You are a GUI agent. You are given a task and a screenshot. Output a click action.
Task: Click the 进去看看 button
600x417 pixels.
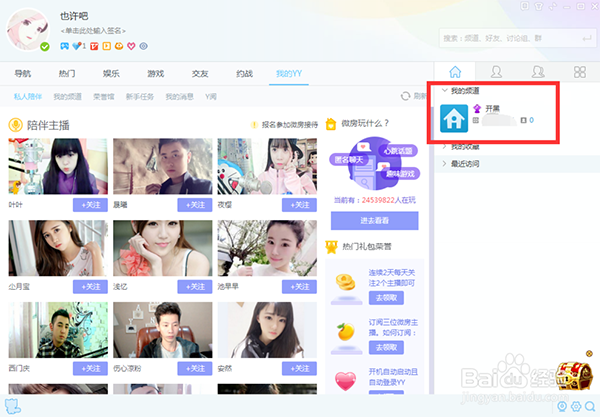click(x=375, y=221)
